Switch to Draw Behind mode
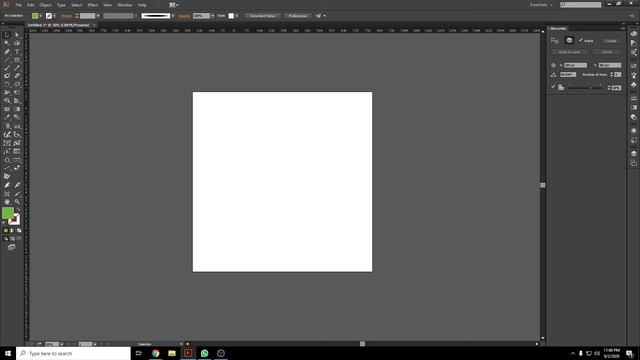 (12, 238)
